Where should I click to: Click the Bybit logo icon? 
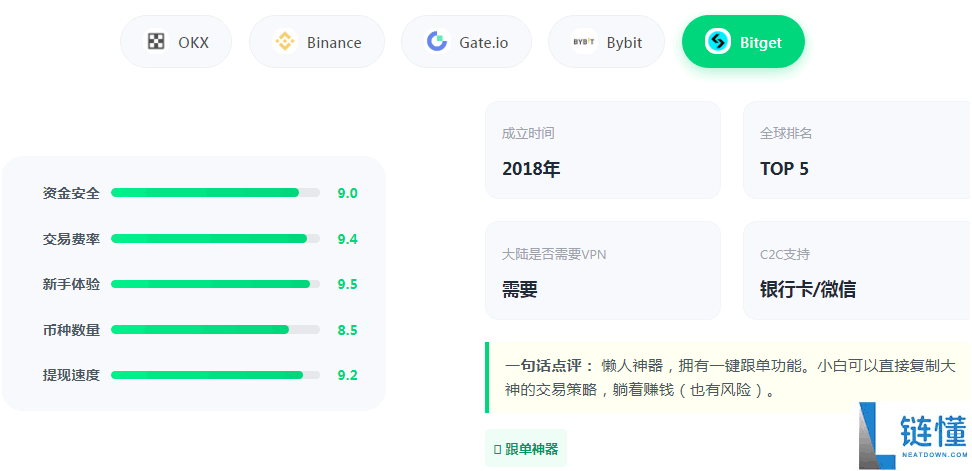pos(584,42)
